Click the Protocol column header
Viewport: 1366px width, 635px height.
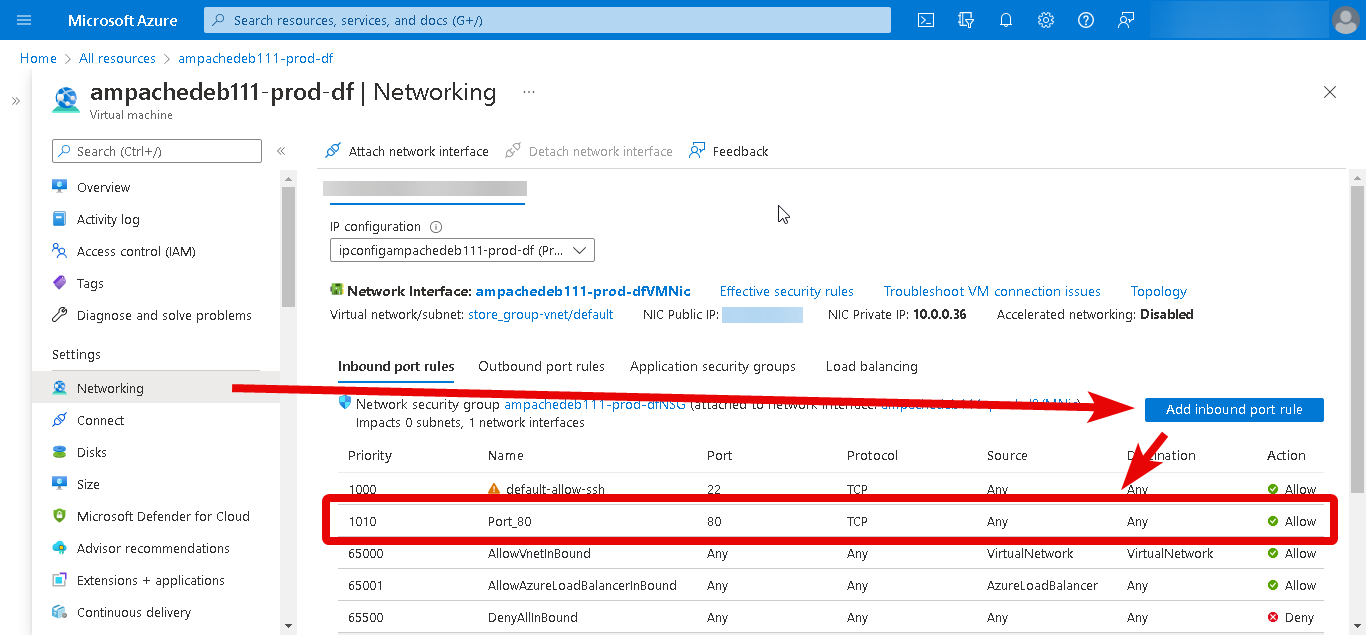coord(872,455)
